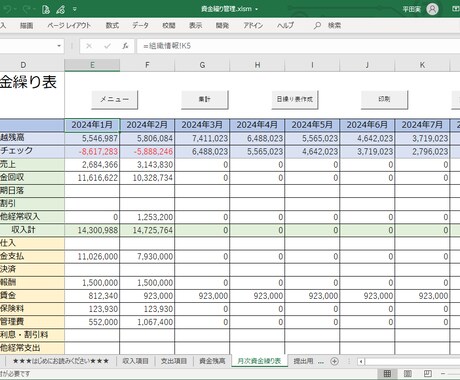Select cell with value 7,930,000
This screenshot has height=380, width=460.
147,257
